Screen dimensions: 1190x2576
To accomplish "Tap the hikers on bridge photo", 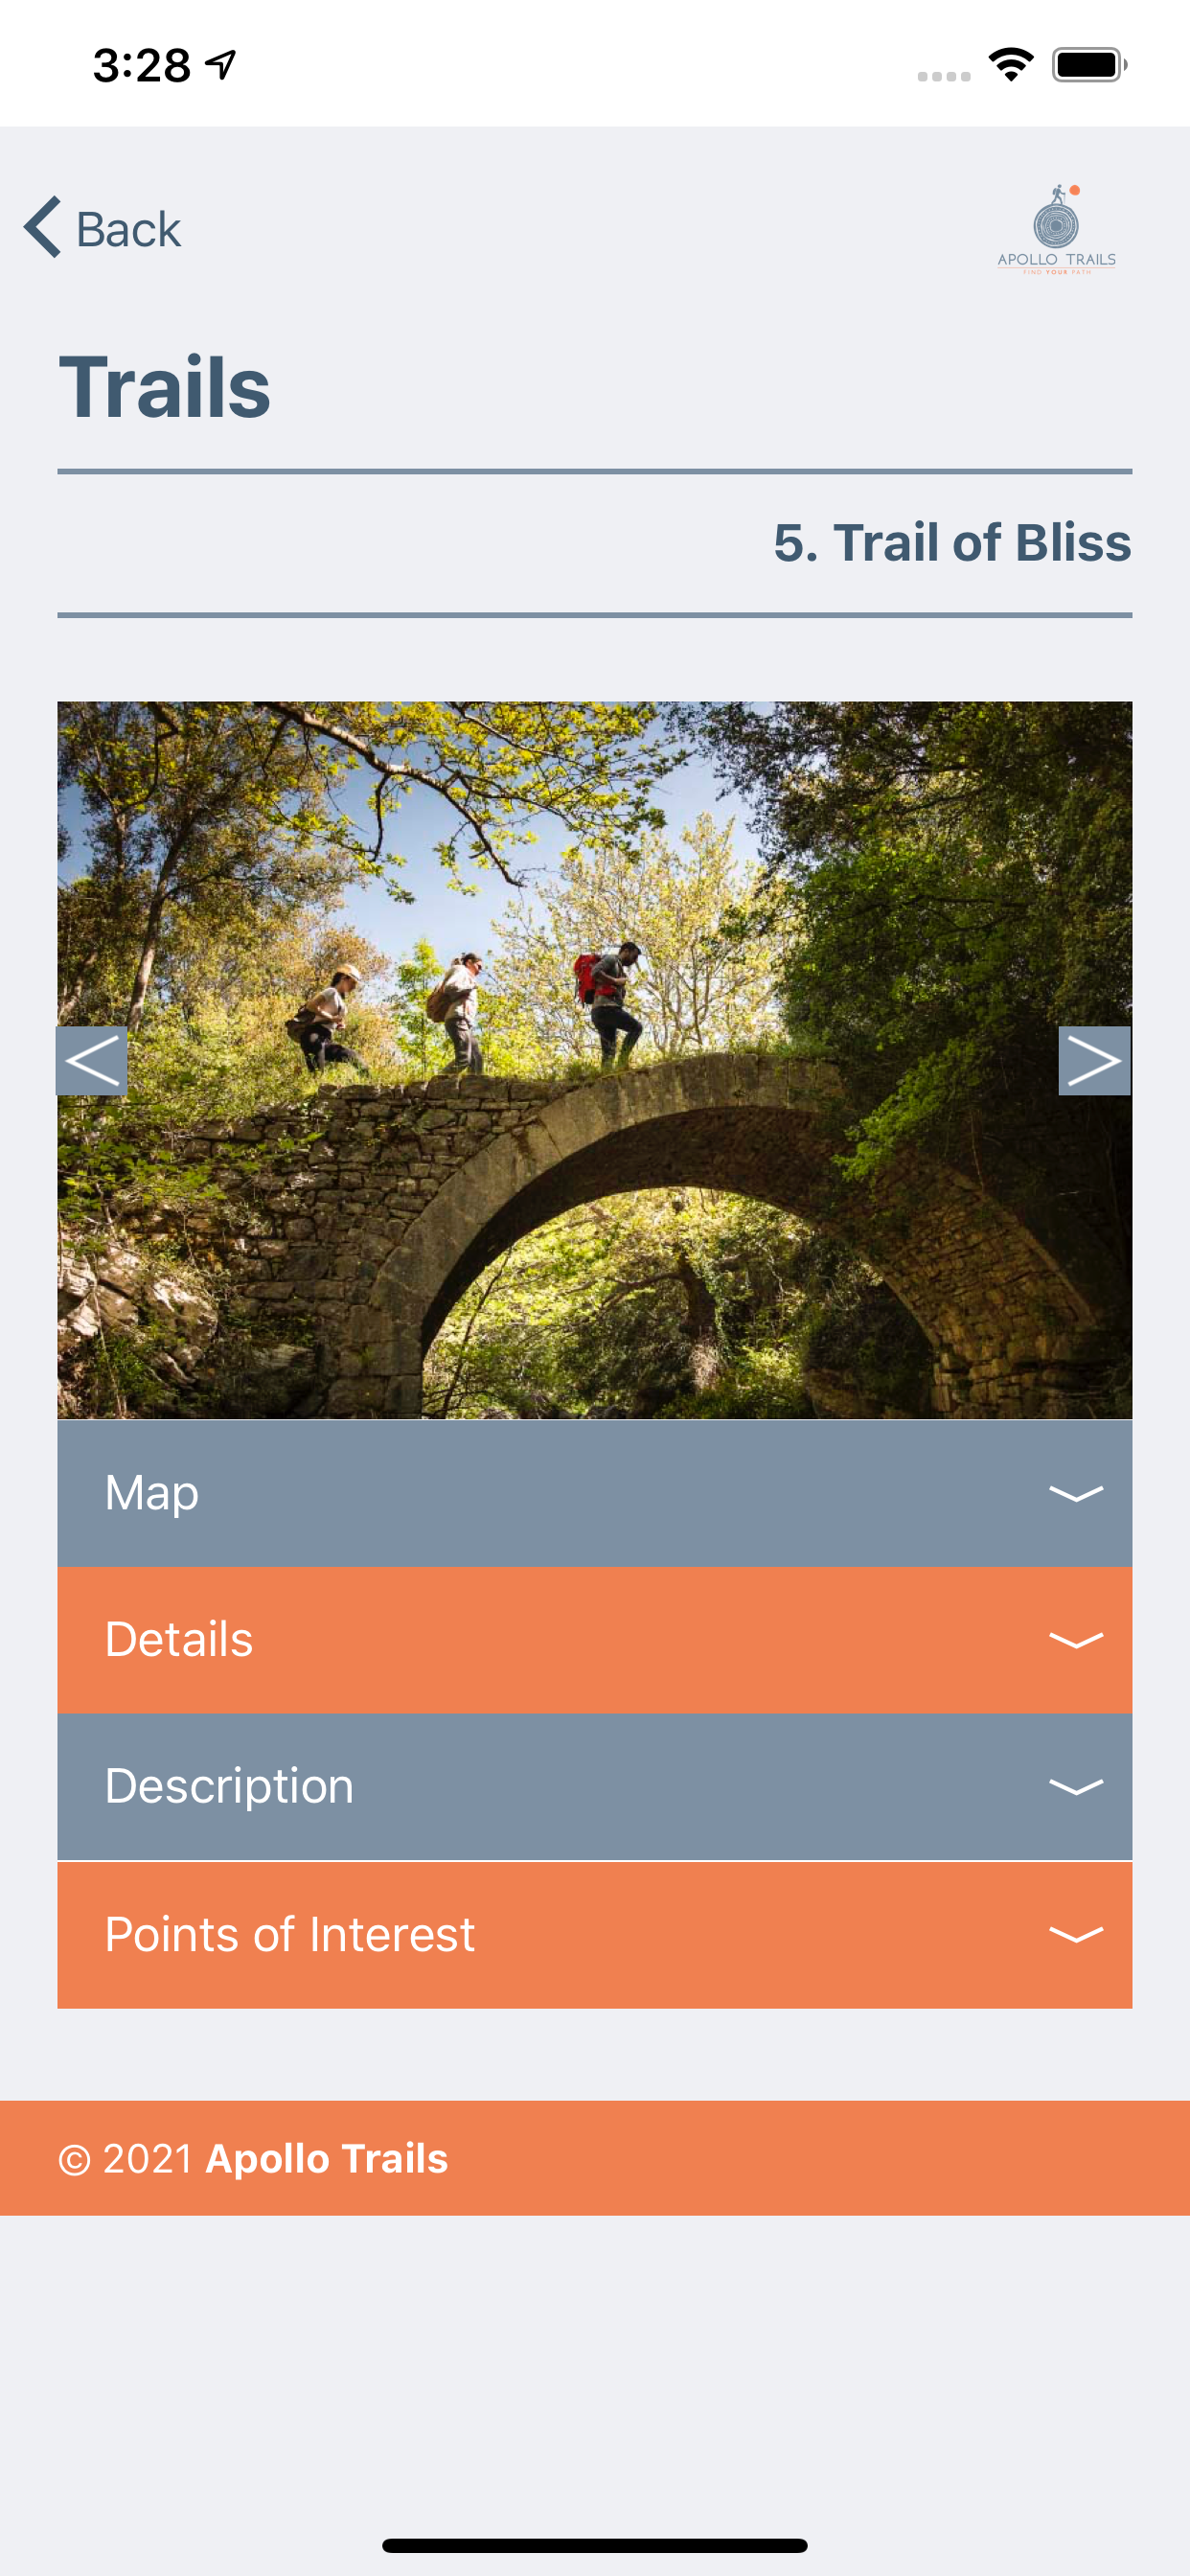I will tap(594, 1060).
